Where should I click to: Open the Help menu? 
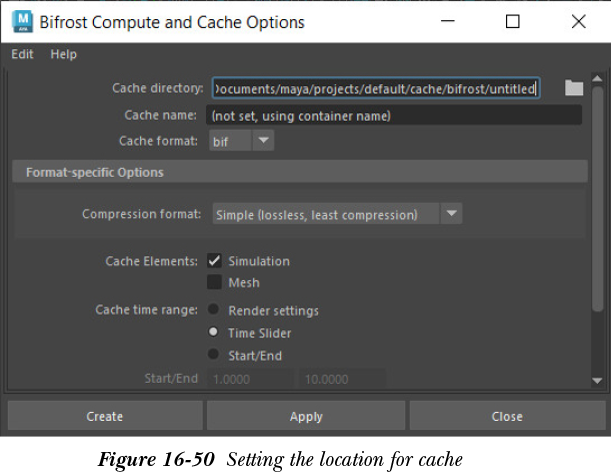pos(63,55)
